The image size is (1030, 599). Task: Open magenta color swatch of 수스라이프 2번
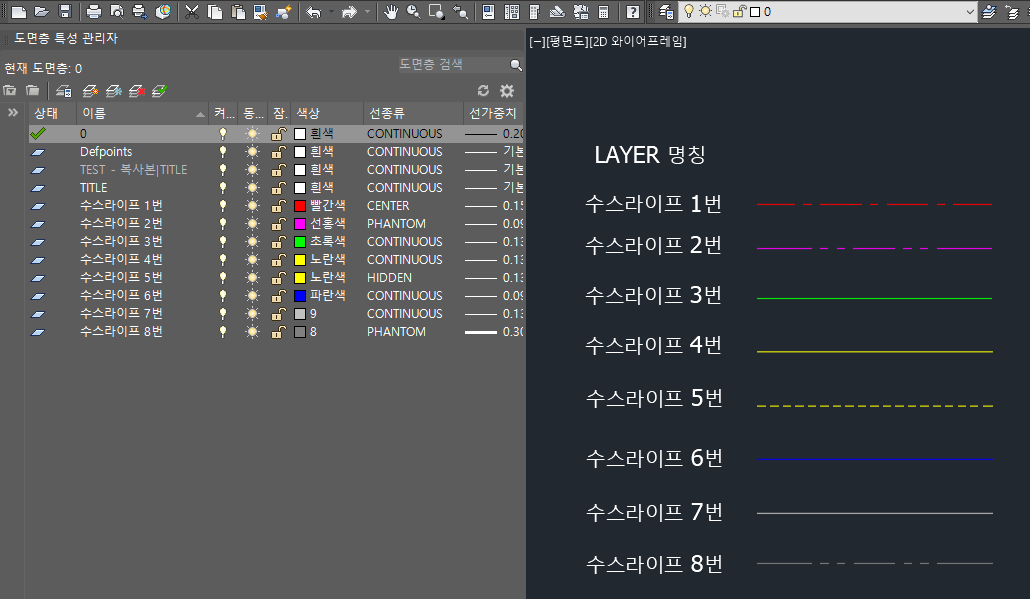300,224
